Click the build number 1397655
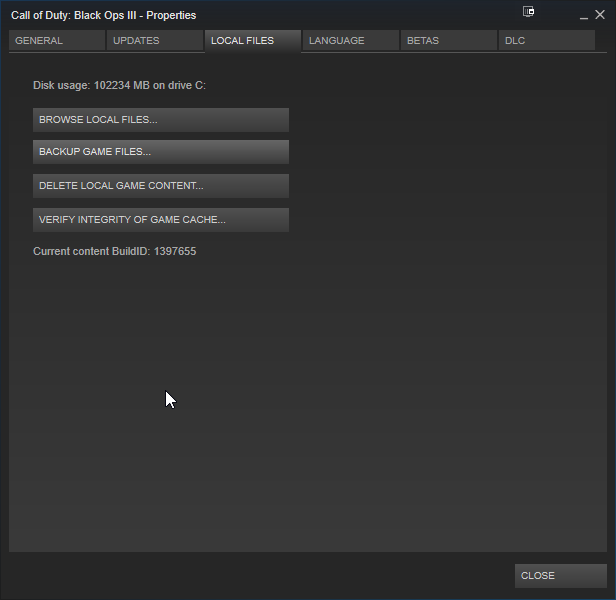Image resolution: width=616 pixels, height=600 pixels. 174,252
